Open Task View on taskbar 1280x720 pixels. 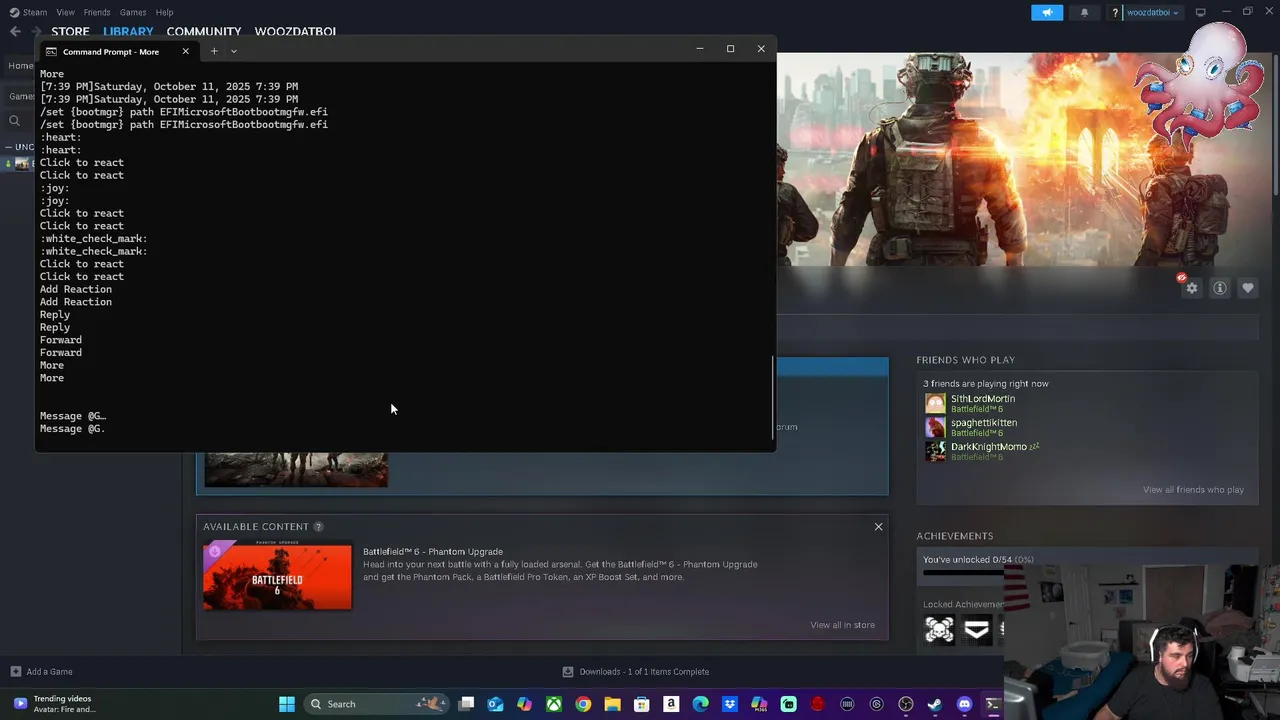(x=466, y=704)
